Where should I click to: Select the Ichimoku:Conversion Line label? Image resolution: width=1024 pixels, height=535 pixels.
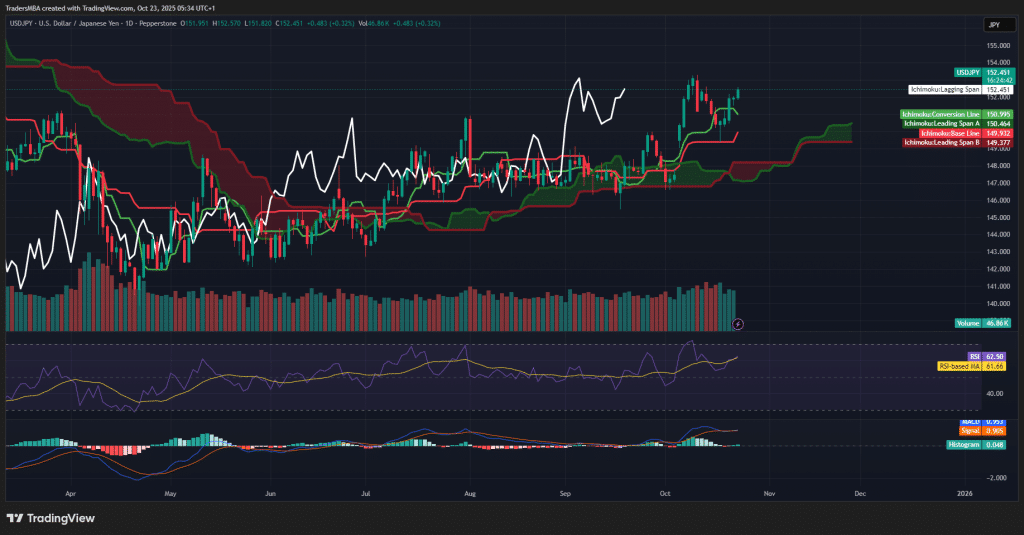click(x=956, y=114)
